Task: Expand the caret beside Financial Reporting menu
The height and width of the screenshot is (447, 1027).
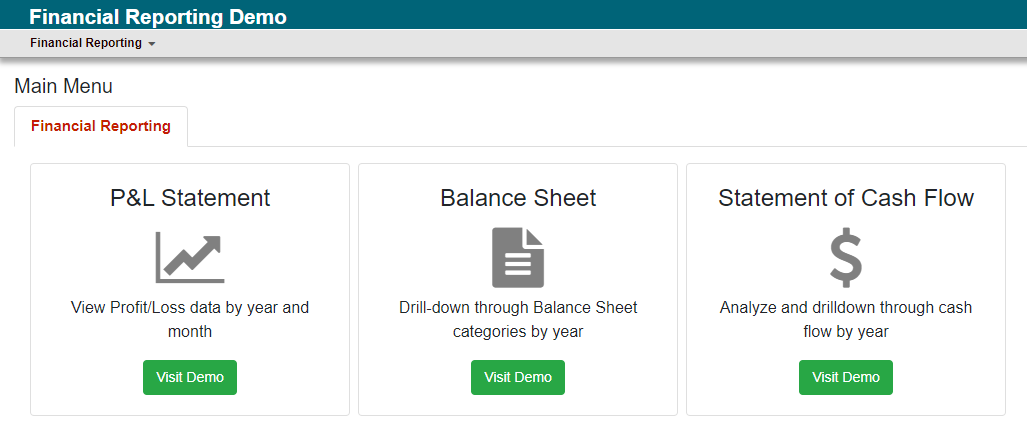Action: pos(151,44)
